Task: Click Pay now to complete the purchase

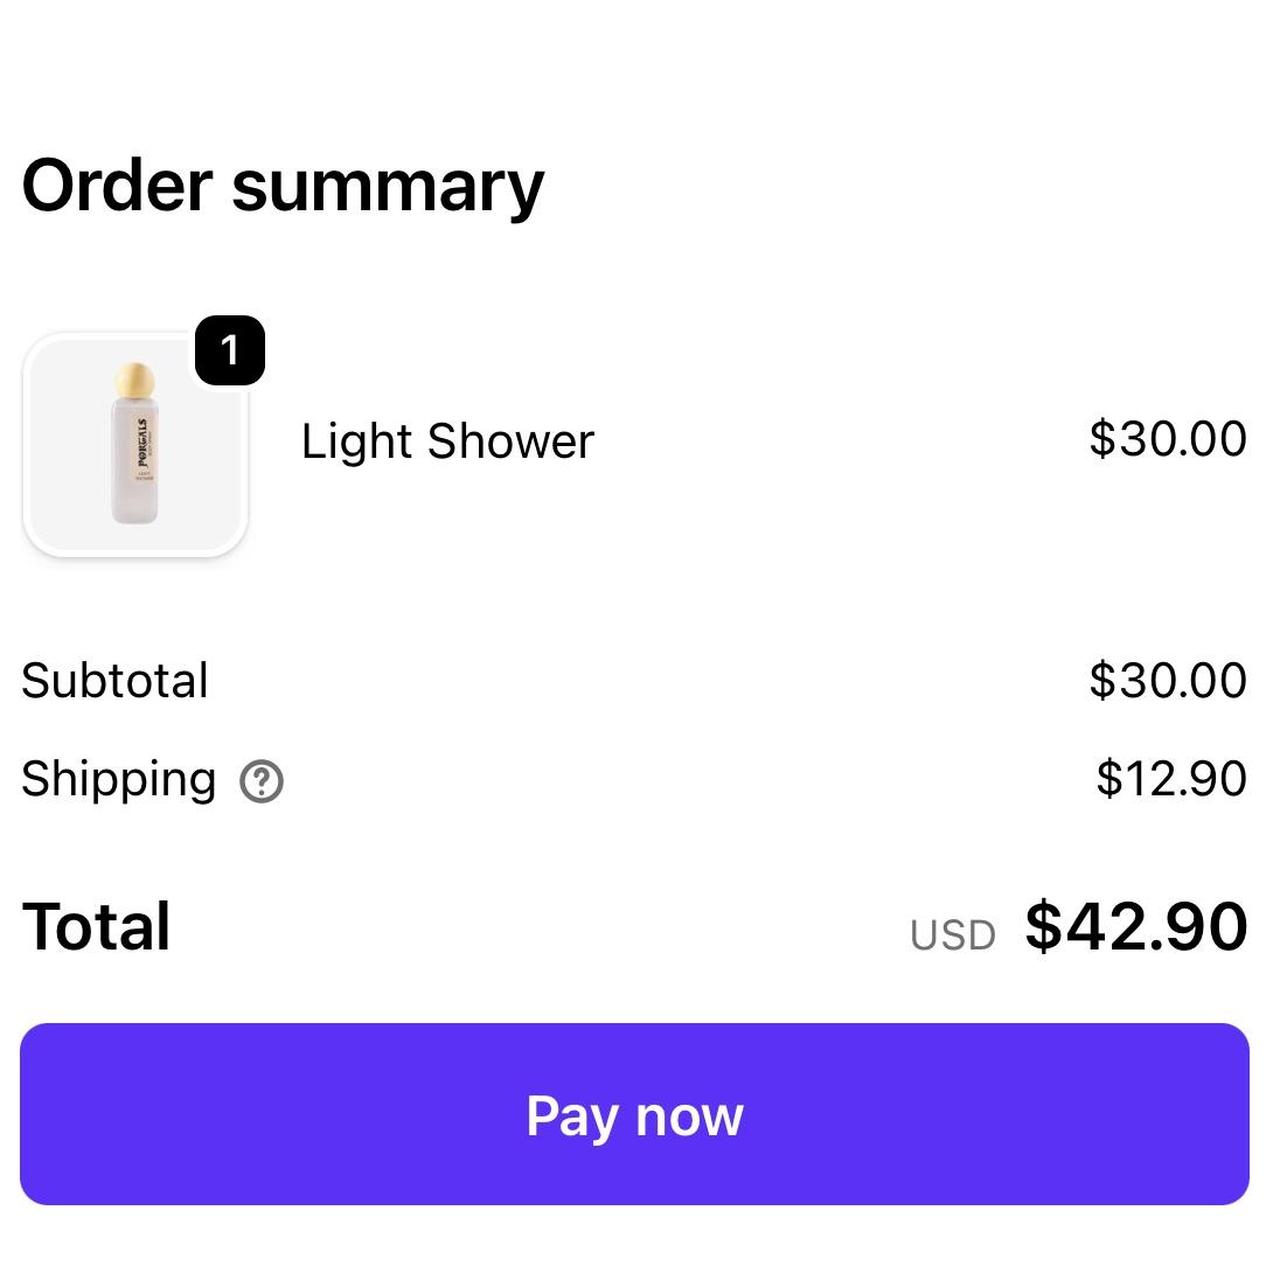Action: coord(634,1117)
